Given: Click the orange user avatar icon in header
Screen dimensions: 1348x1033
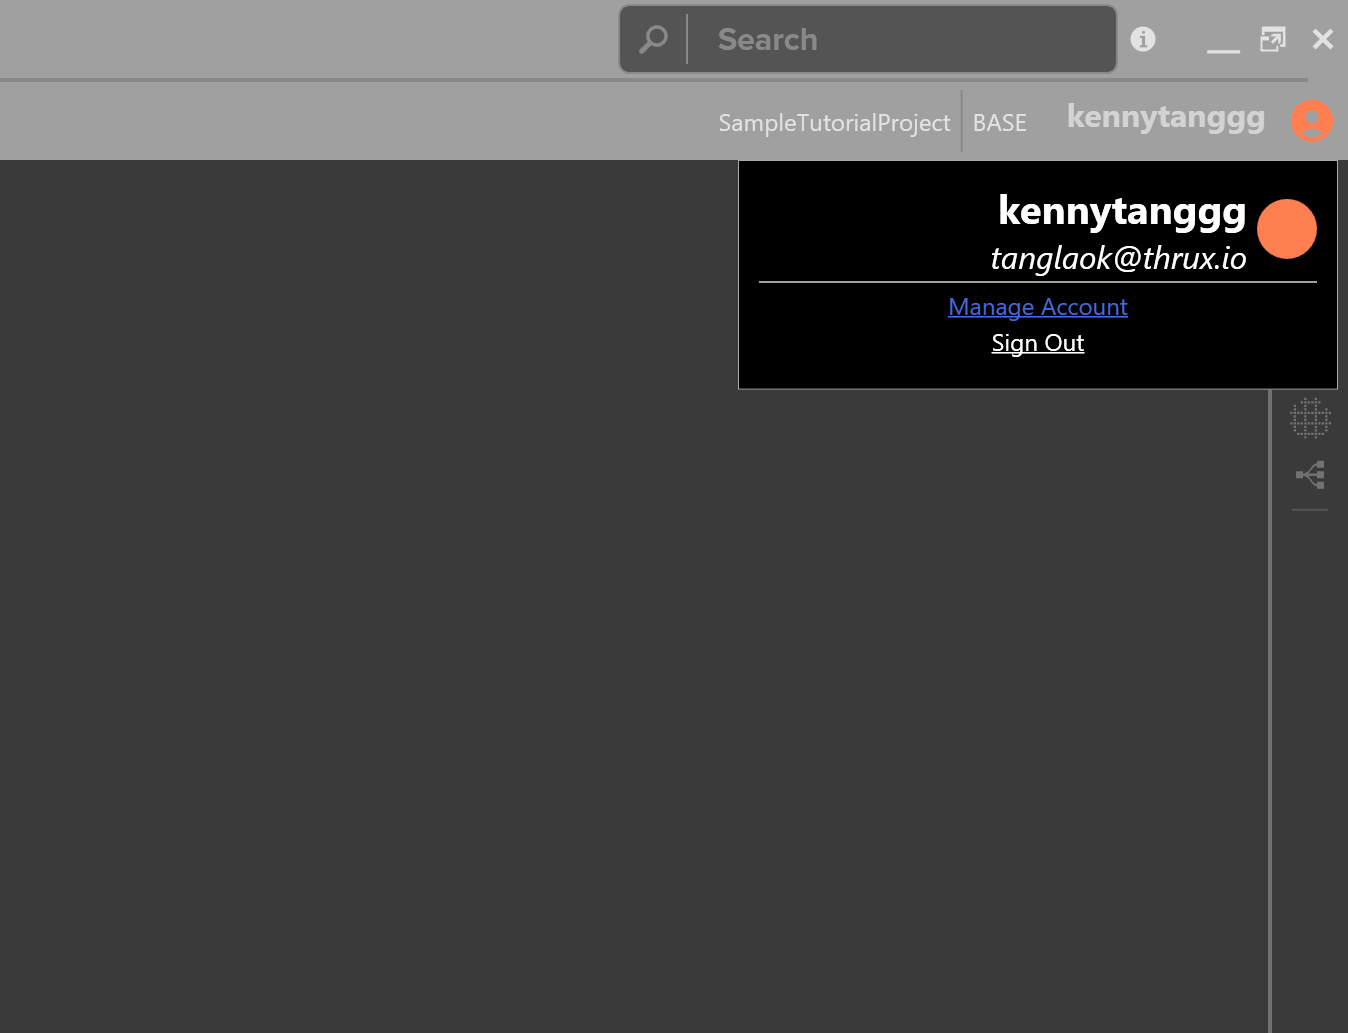Looking at the screenshot, I should click(x=1312, y=121).
